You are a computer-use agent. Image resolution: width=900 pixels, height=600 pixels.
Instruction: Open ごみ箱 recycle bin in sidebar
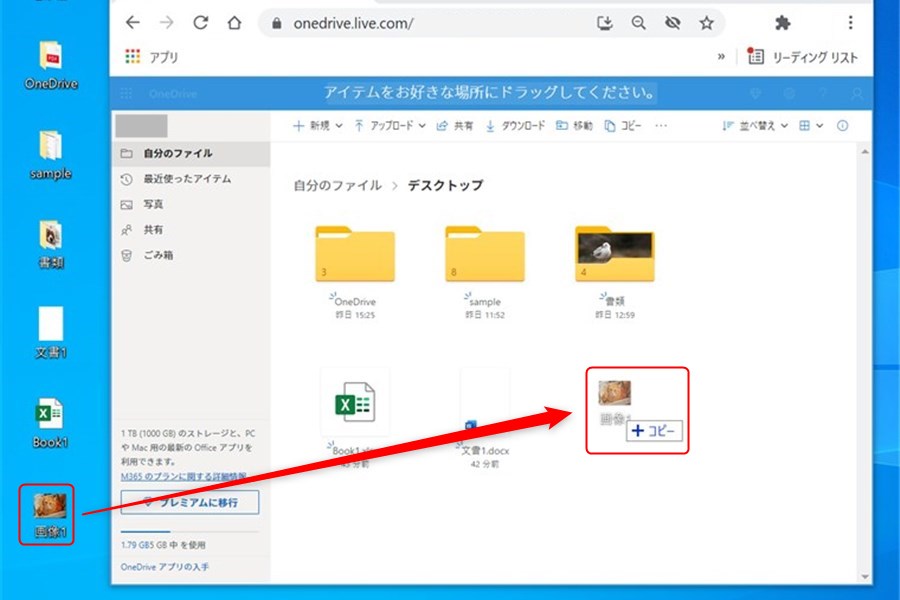[x=158, y=255]
